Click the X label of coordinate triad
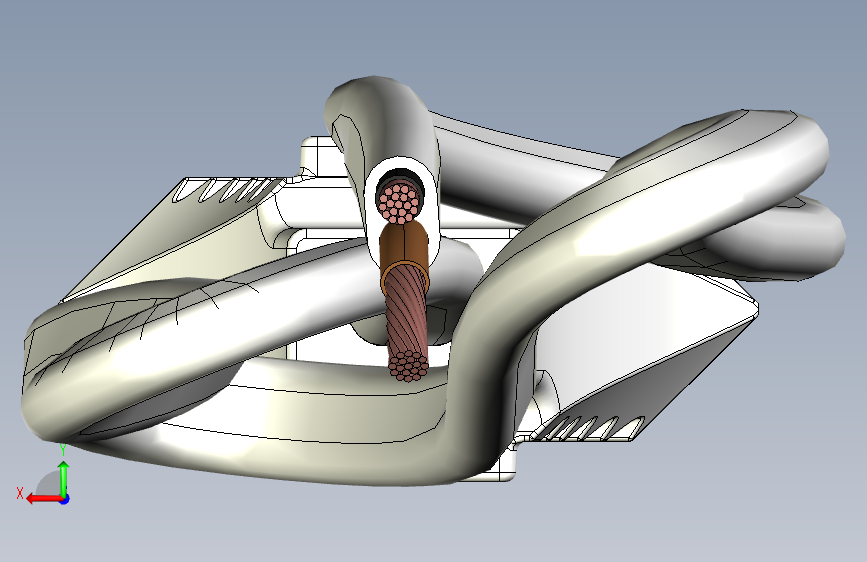The image size is (867, 562). [20, 493]
